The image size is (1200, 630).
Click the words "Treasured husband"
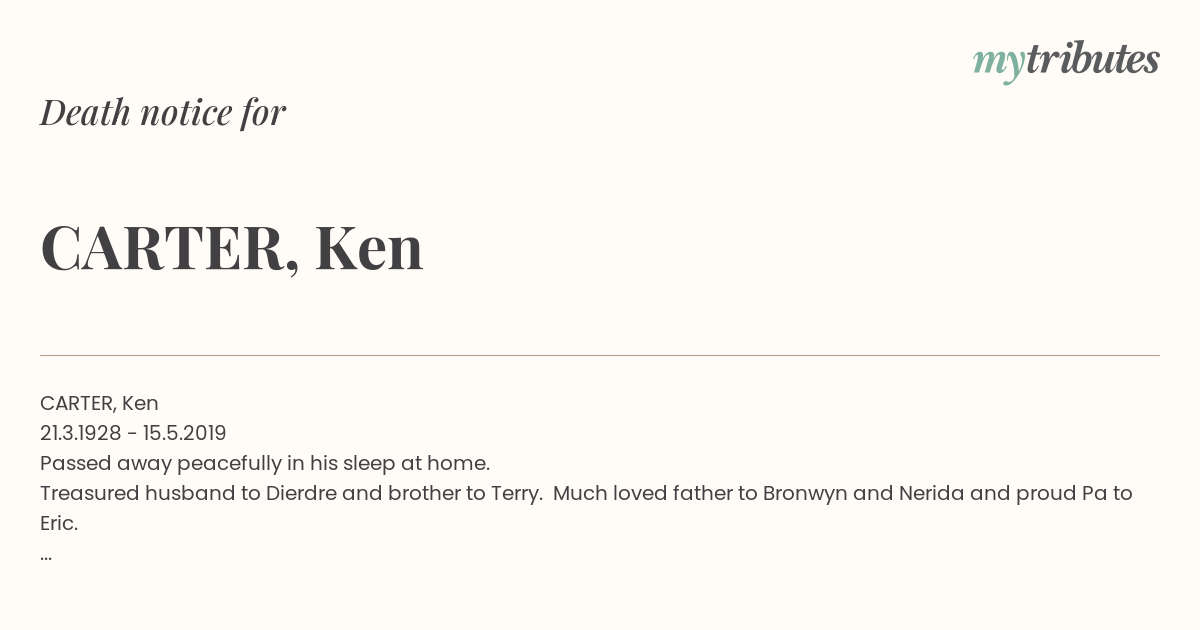click(x=119, y=493)
